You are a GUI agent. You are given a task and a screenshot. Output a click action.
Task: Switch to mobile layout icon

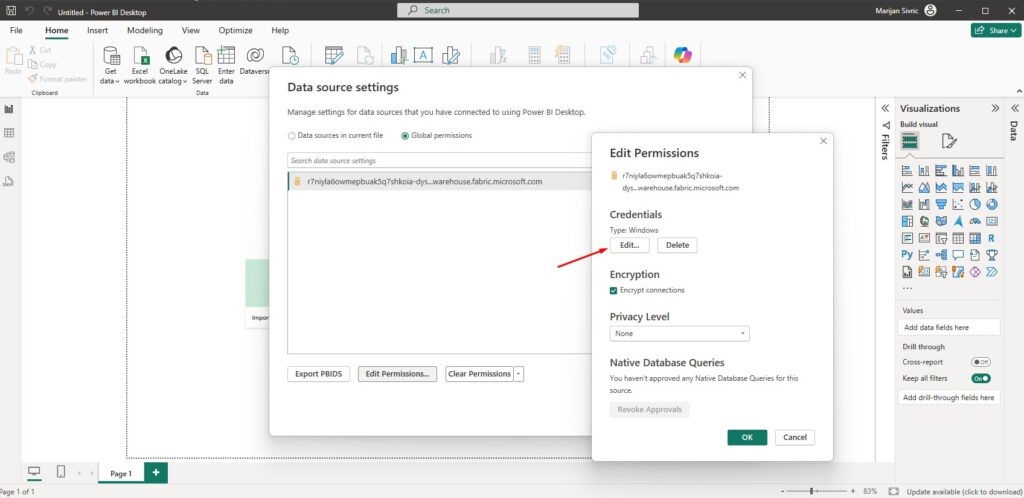coord(61,472)
